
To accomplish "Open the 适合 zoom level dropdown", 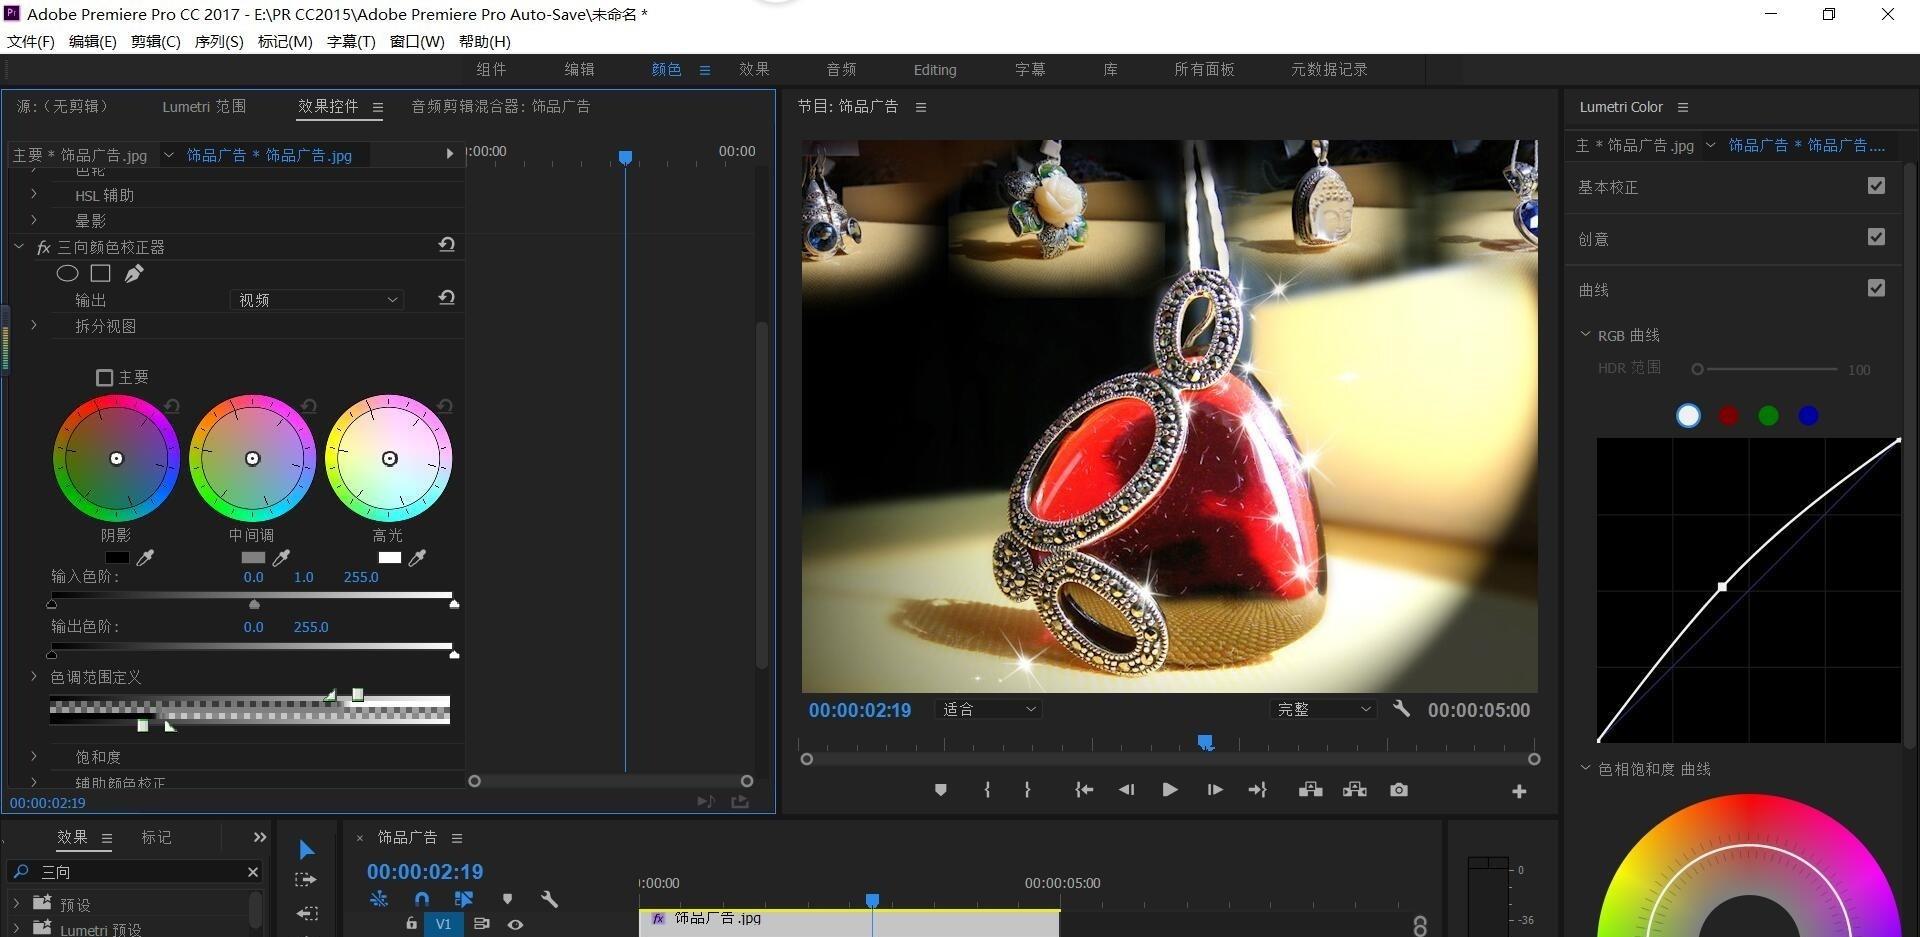I will tap(988, 709).
